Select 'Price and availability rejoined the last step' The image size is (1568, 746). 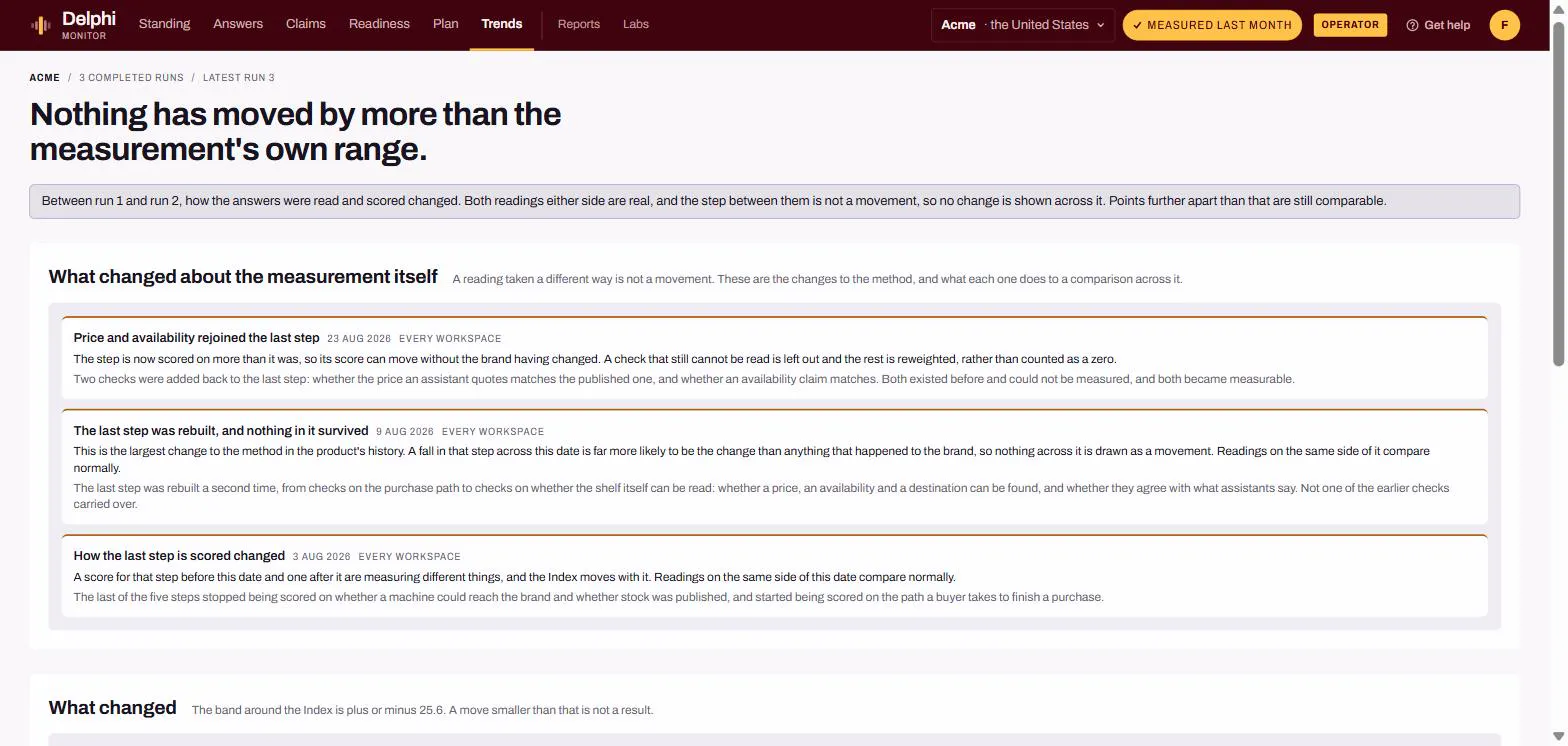(x=197, y=338)
